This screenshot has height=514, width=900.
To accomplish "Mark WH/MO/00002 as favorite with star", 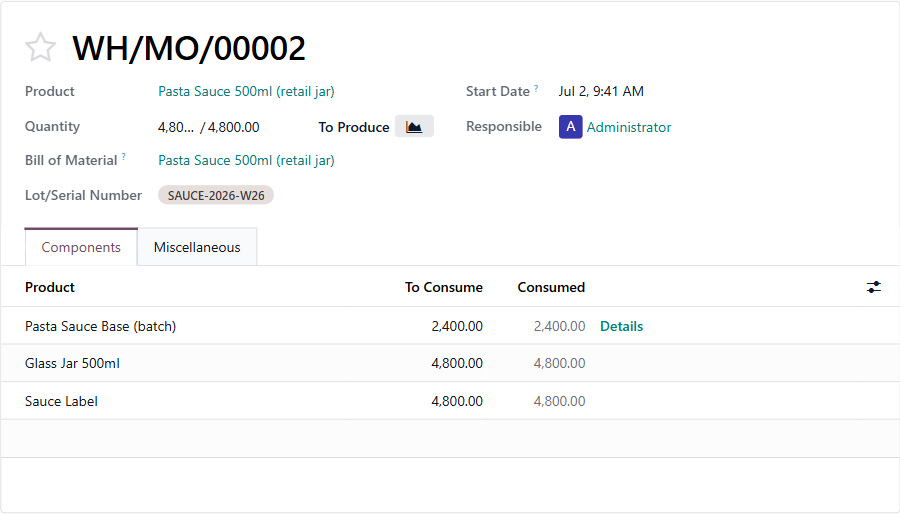I will 40,48.
